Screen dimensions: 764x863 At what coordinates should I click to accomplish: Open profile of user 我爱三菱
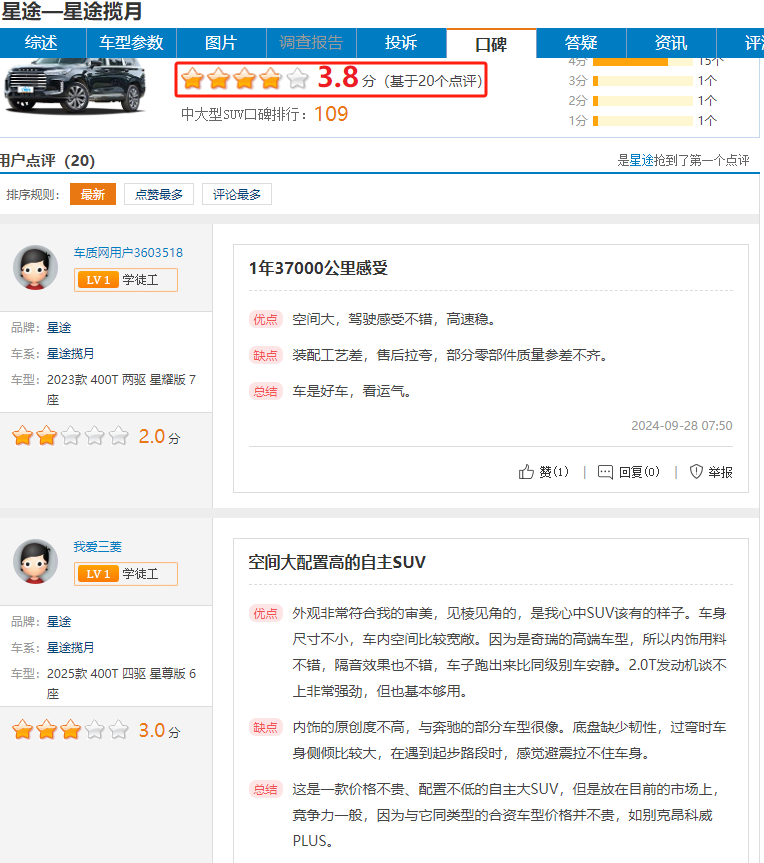click(x=97, y=547)
